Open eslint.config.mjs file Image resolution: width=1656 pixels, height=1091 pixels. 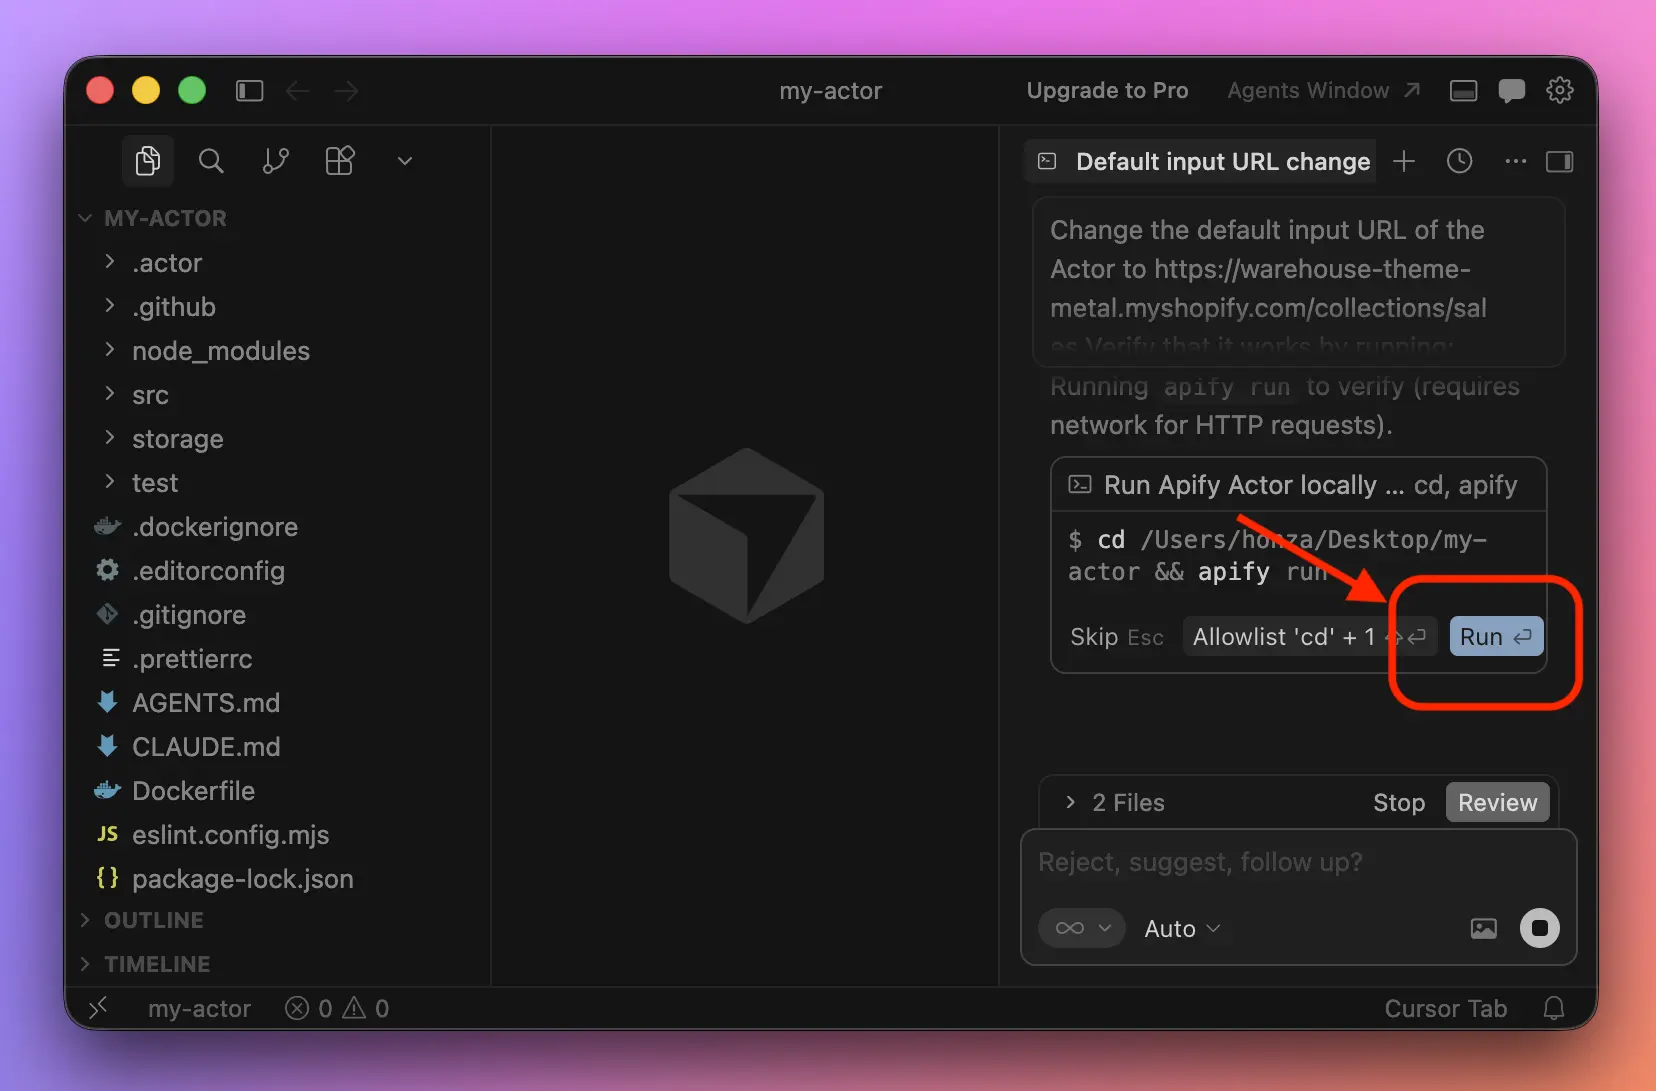[230, 835]
